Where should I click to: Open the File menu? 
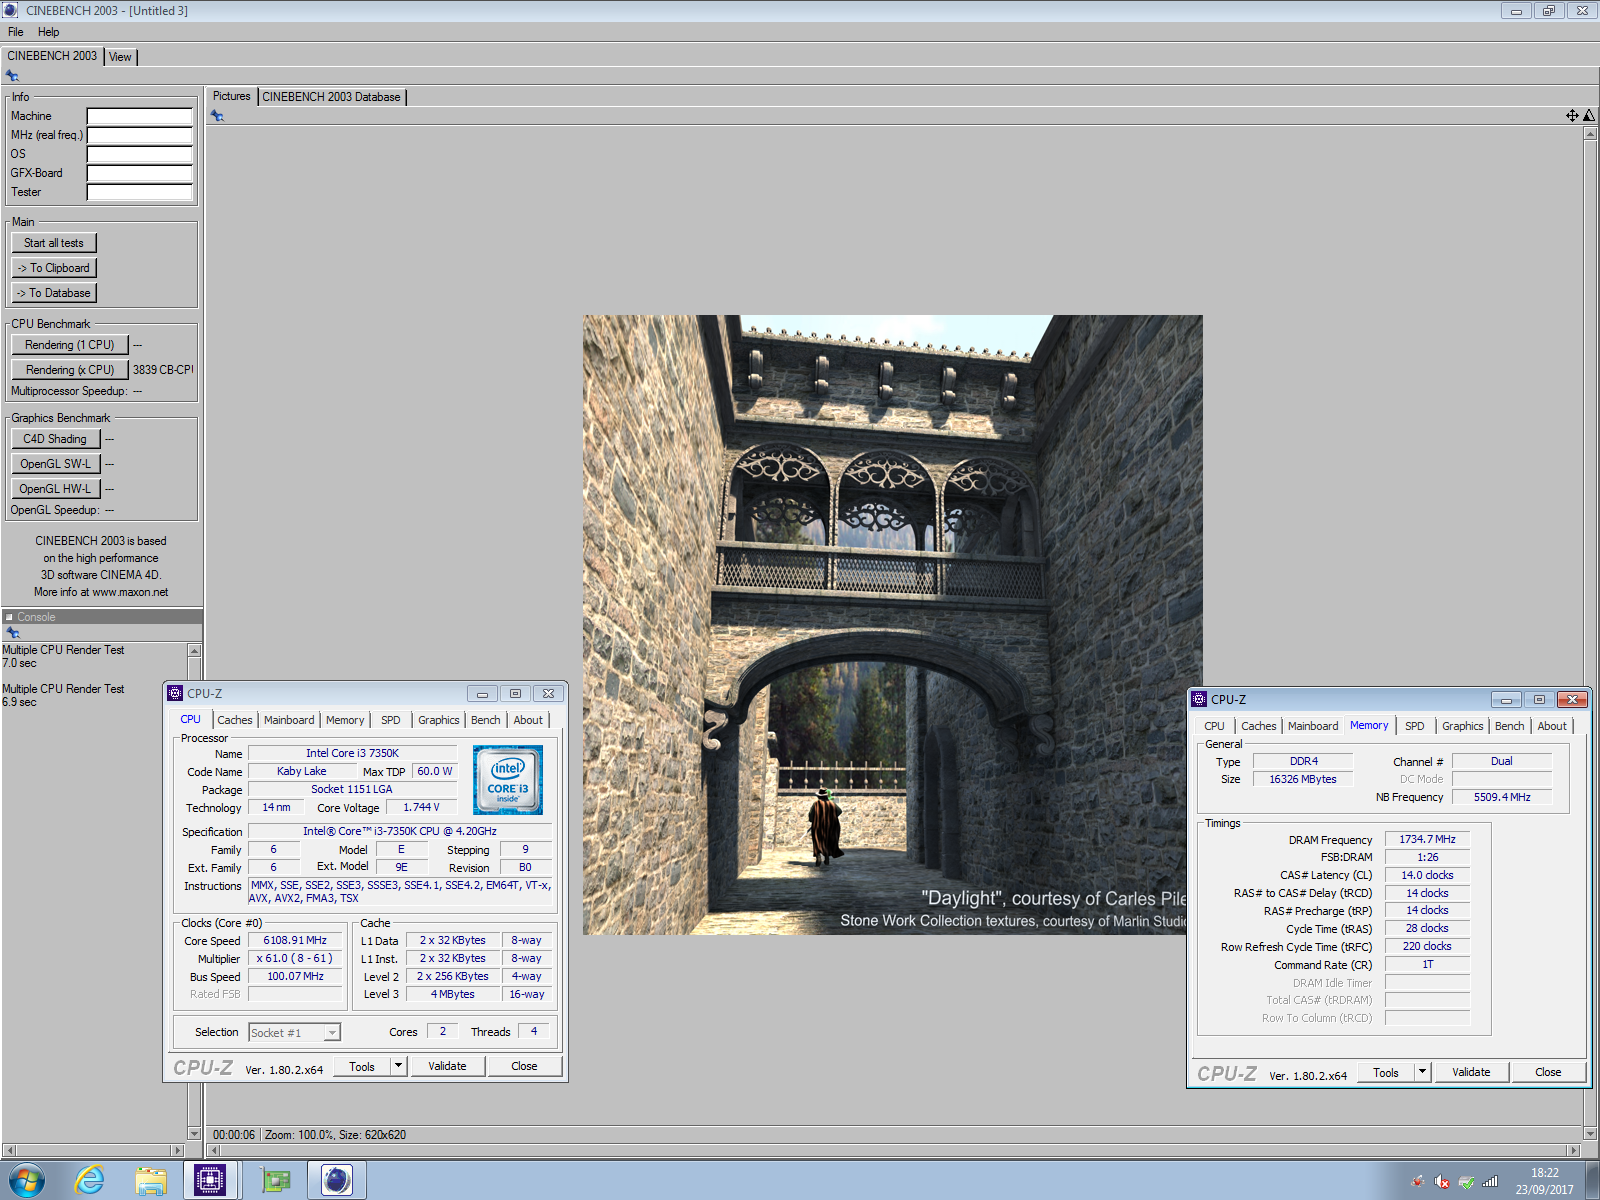pyautogui.click(x=16, y=32)
